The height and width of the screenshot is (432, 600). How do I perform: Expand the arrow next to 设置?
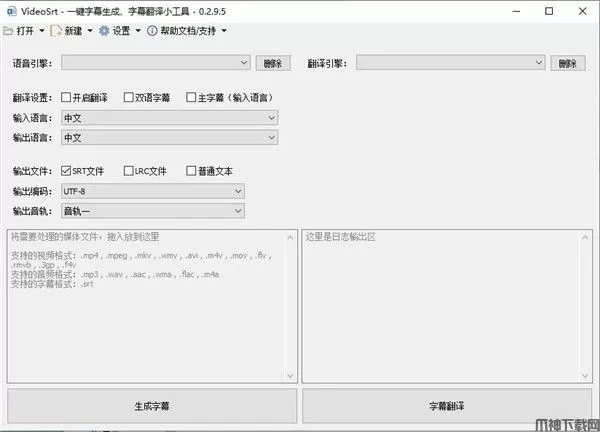tap(138, 31)
